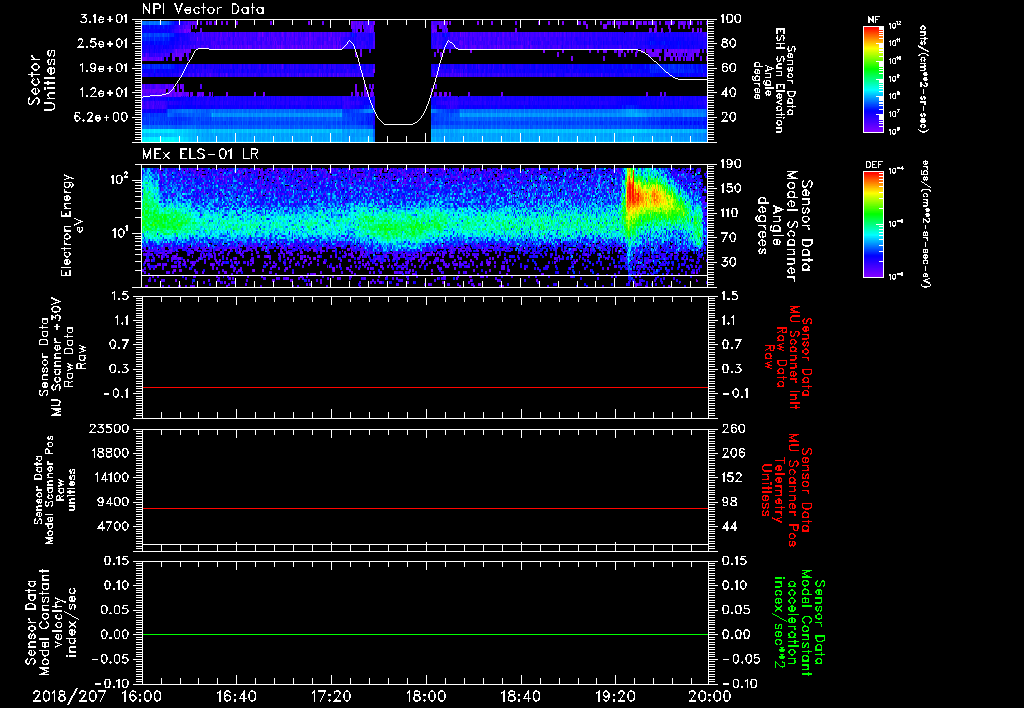
Task: Click the "Model Scanner Pos Raw" axis title
Action: [55, 490]
